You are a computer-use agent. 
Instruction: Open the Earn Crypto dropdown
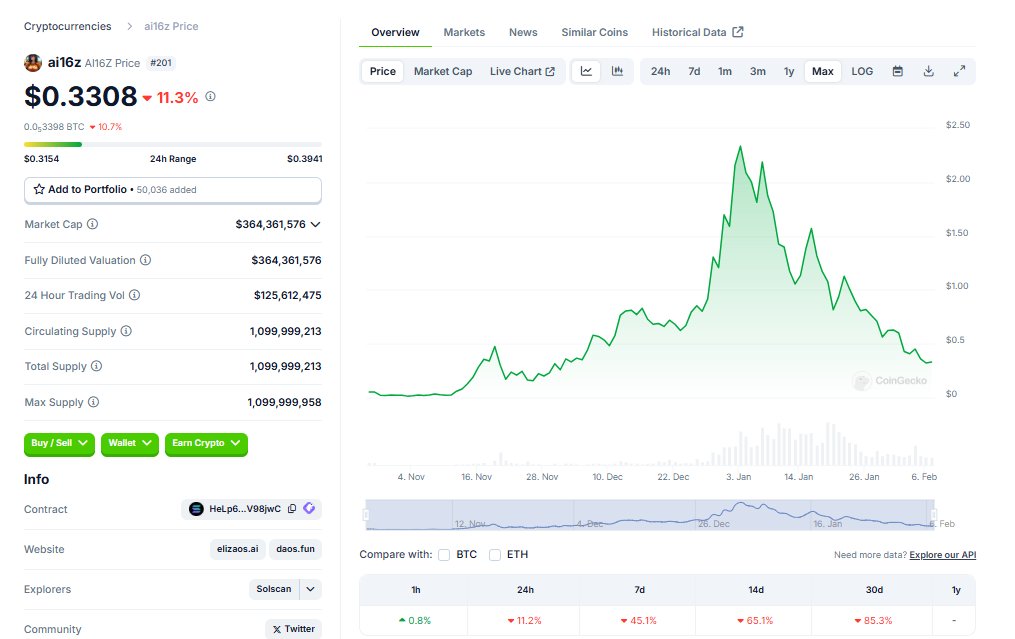pos(206,443)
